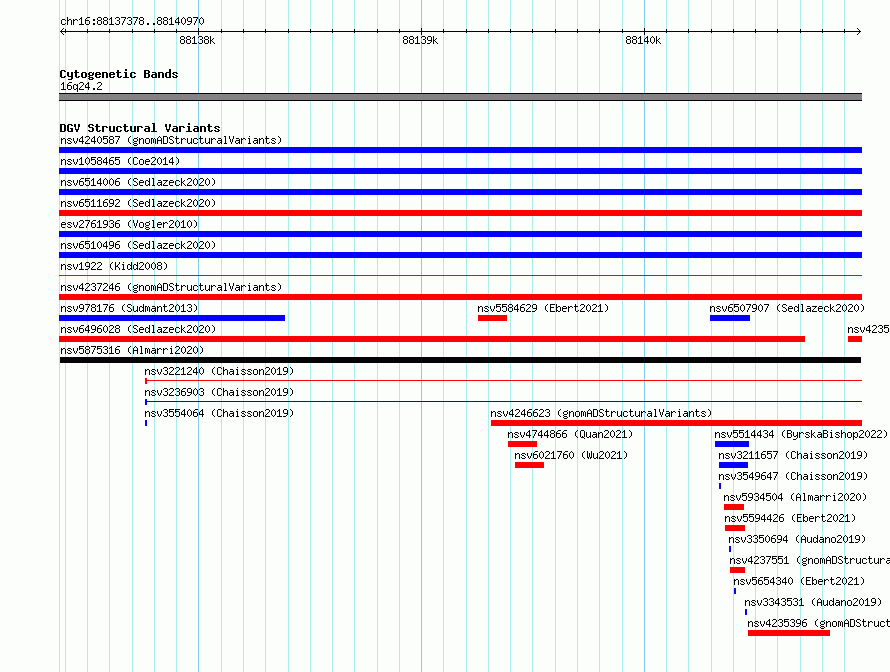Screen dimensions: 890x672
Task: Click red bar under nsv6021760
Action: [x=530, y=465]
